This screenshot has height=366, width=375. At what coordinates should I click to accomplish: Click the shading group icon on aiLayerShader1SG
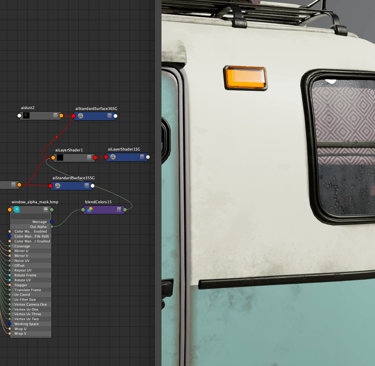(x=113, y=157)
